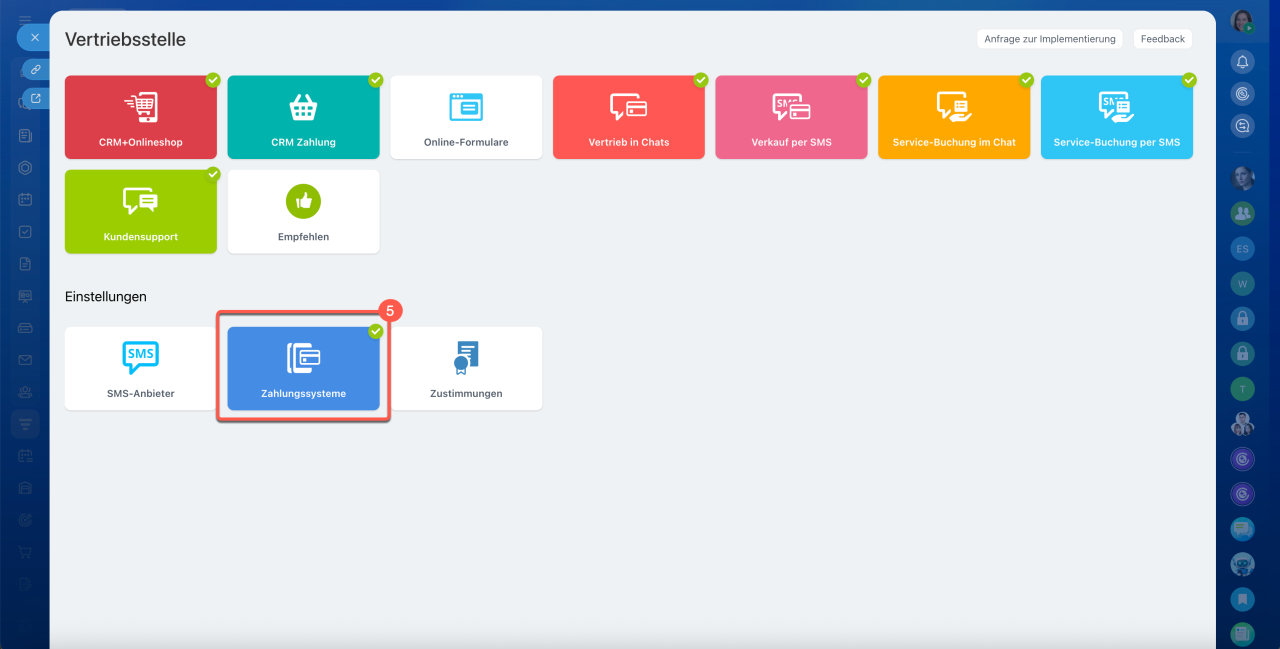This screenshot has width=1280, height=649.
Task: Open the Zahlungssysteme settings tile
Action: click(x=303, y=368)
